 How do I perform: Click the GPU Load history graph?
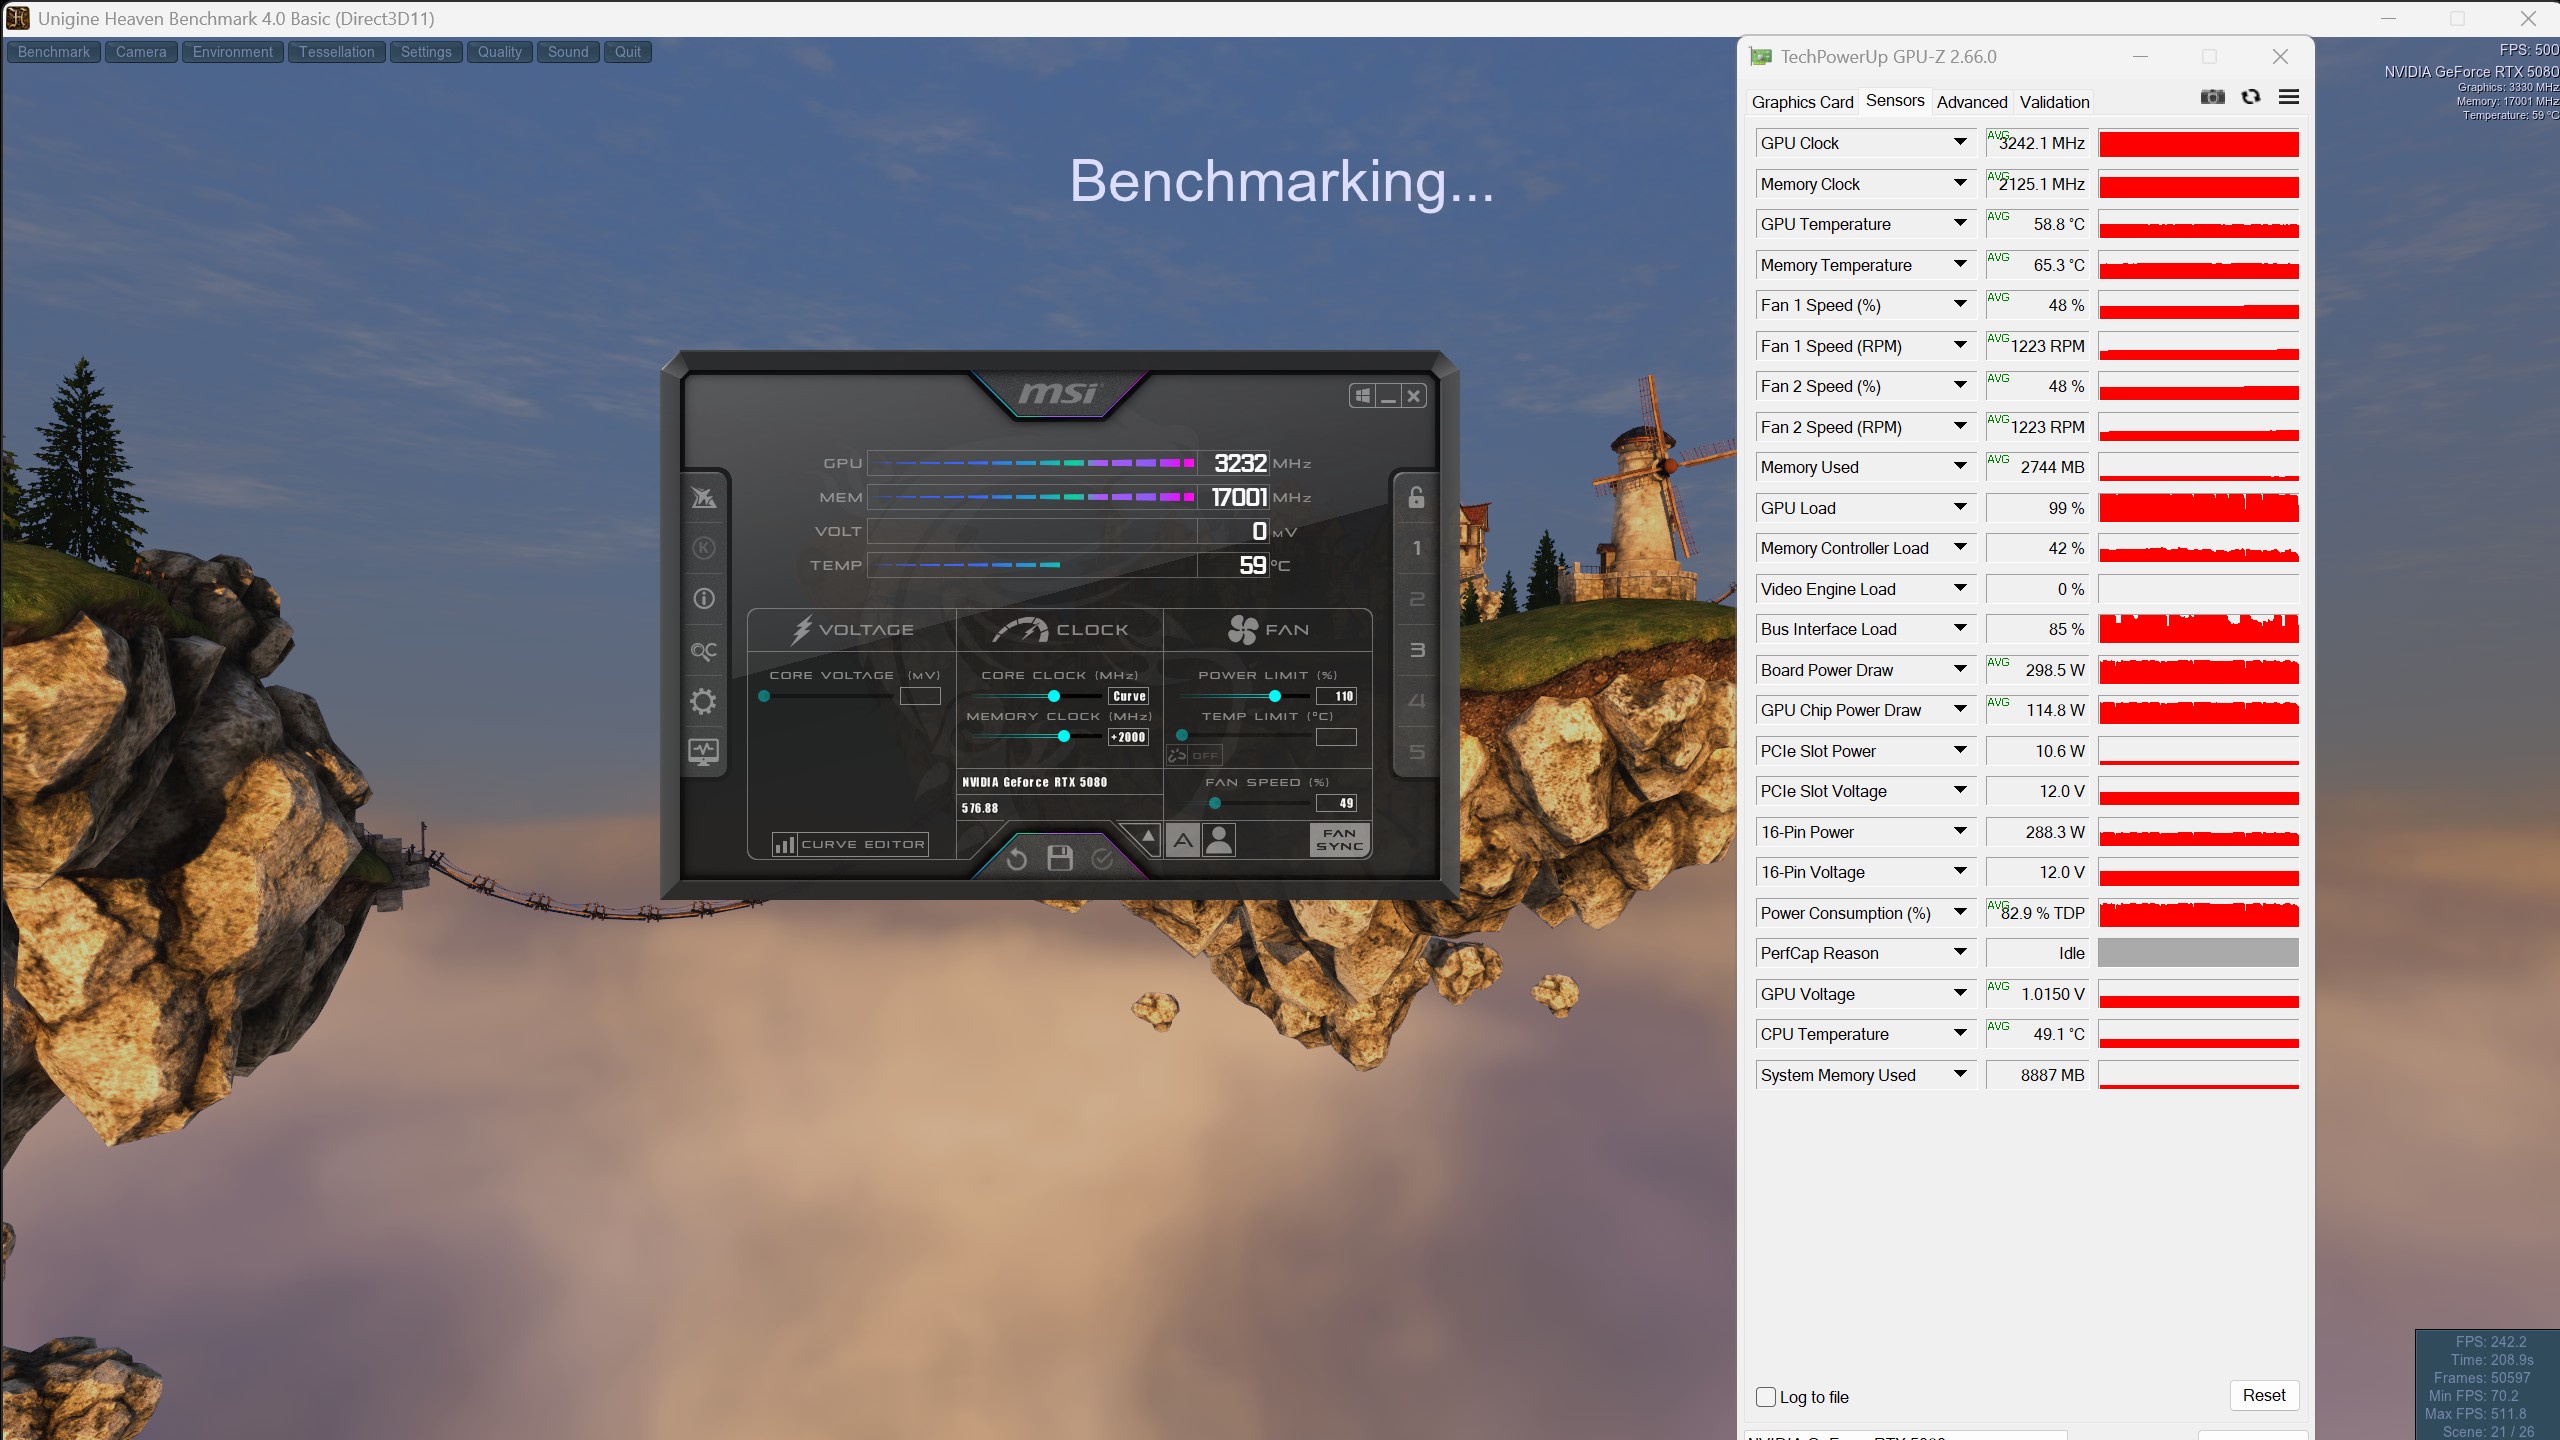pyautogui.click(x=2198, y=508)
